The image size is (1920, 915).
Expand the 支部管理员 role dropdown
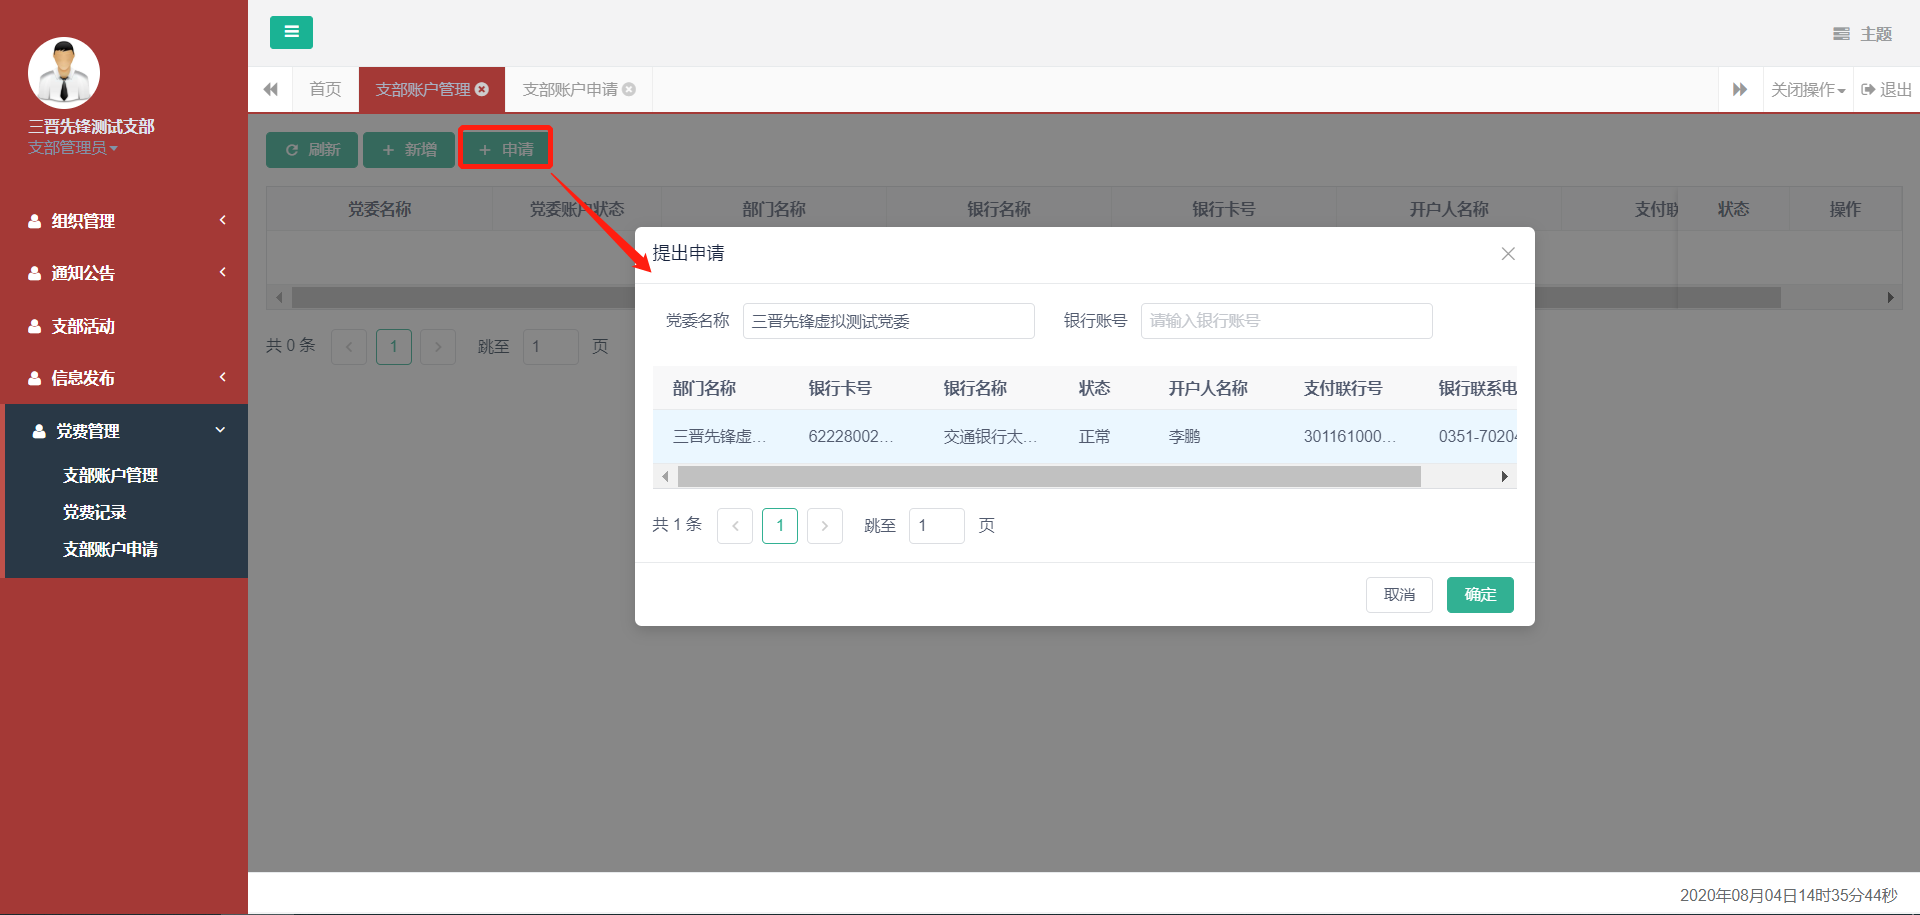click(x=73, y=148)
